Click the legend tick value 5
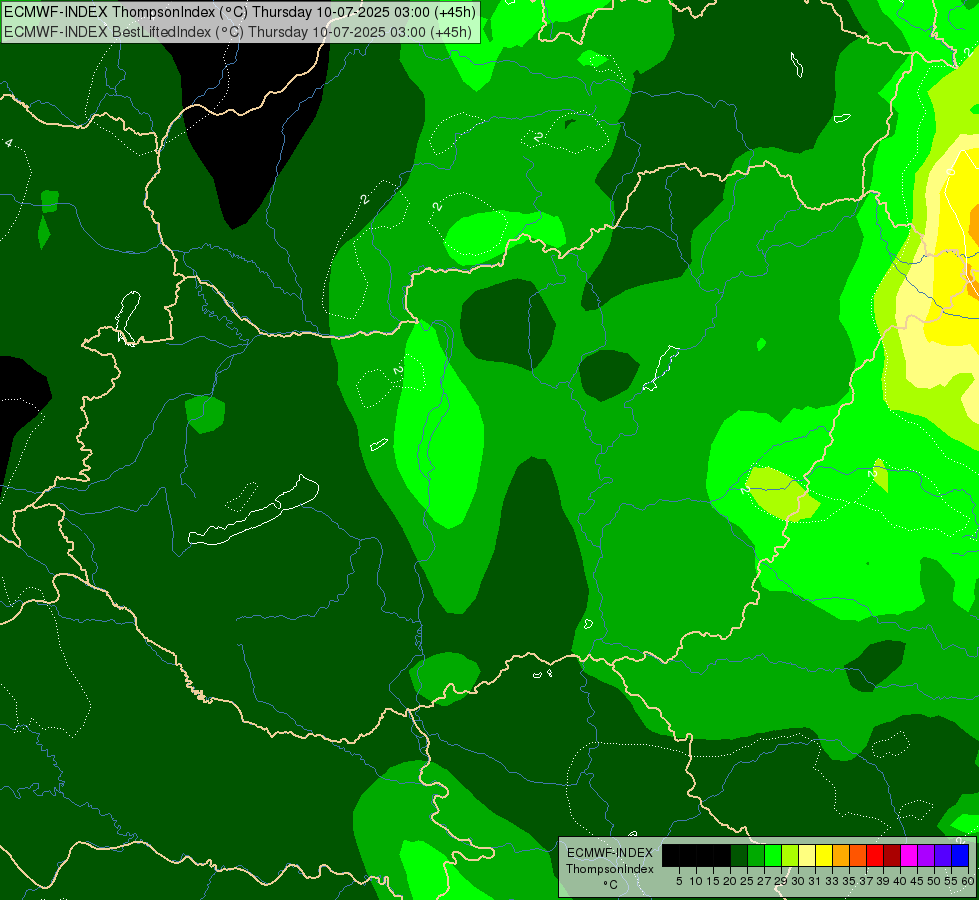 click(x=679, y=881)
